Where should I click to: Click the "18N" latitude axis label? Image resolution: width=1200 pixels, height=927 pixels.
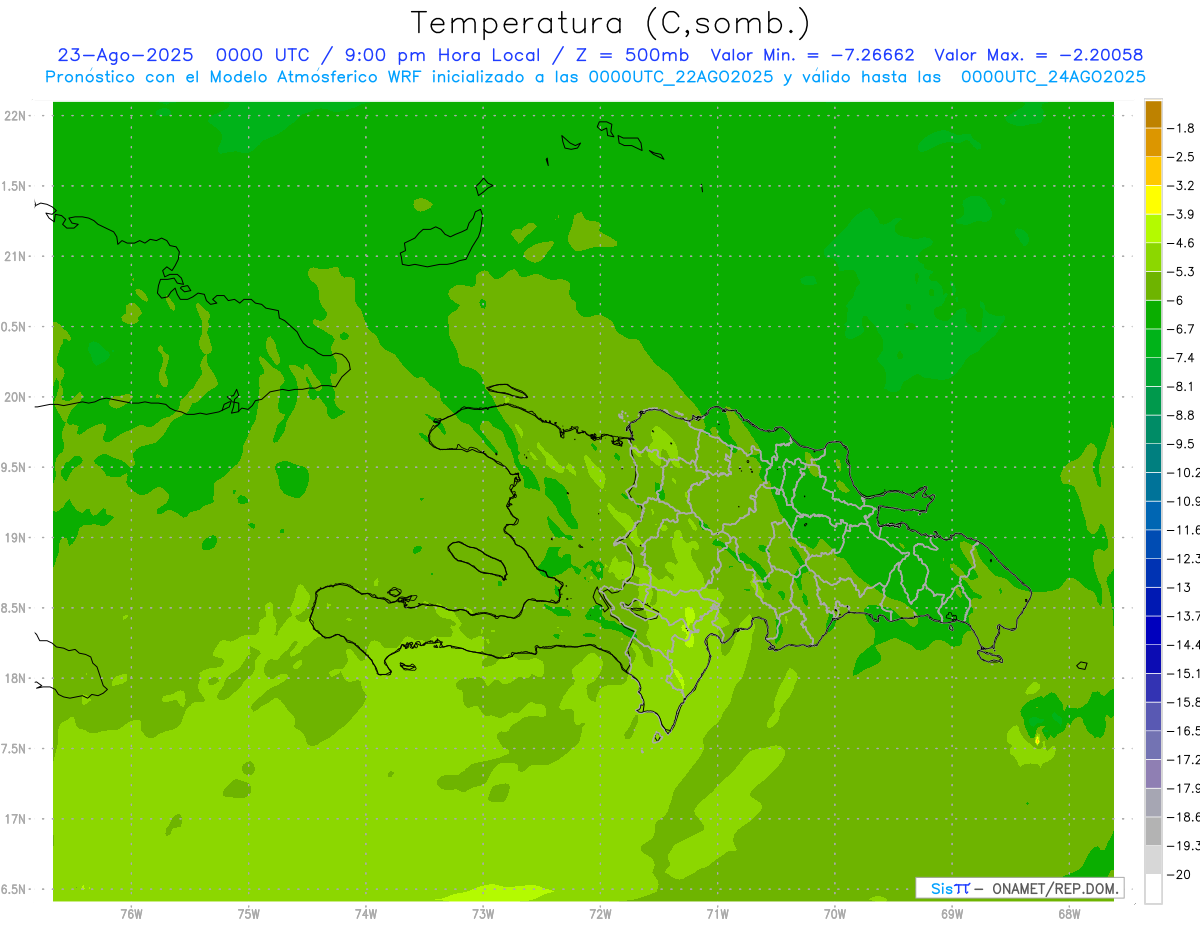15,678
